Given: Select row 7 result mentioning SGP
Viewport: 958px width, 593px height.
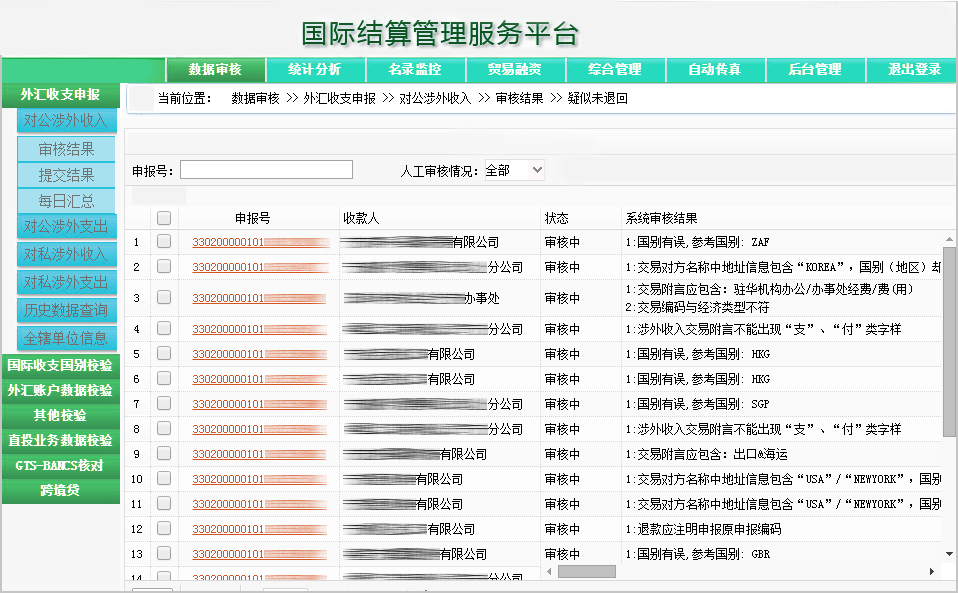Looking at the screenshot, I should click(697, 404).
